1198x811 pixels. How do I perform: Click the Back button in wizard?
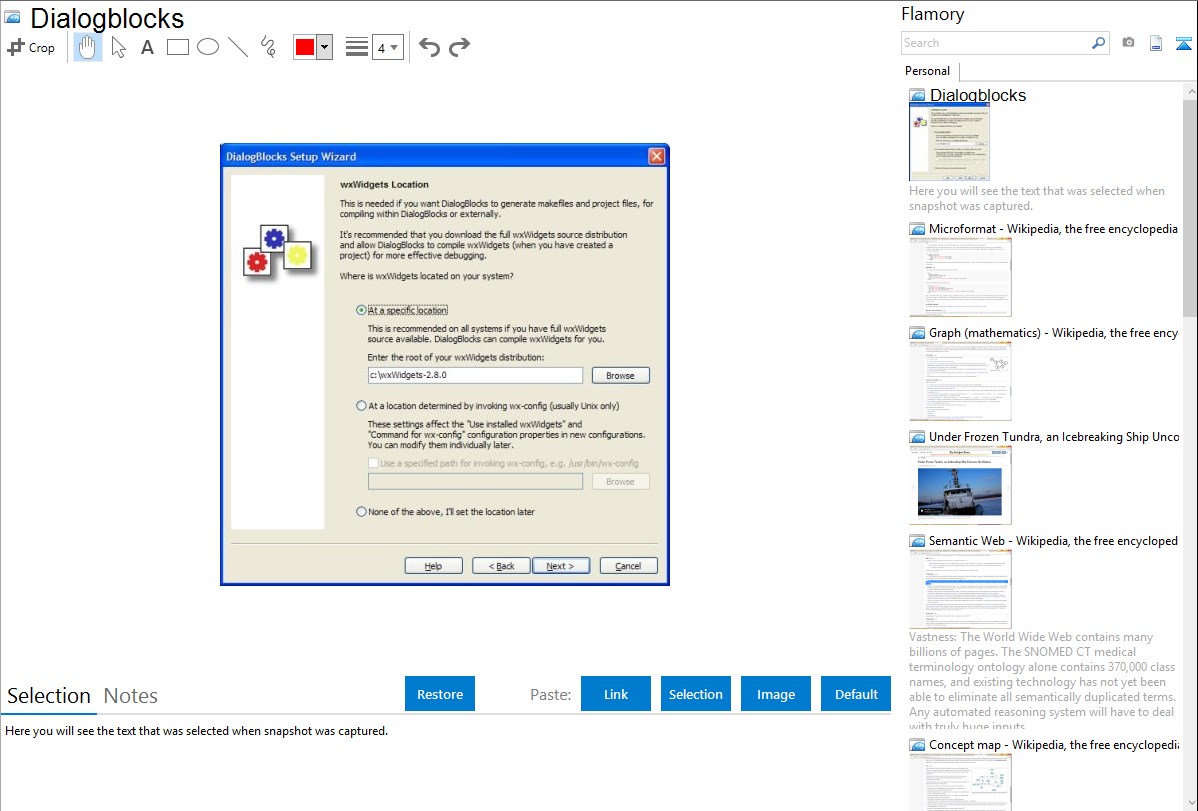[501, 566]
